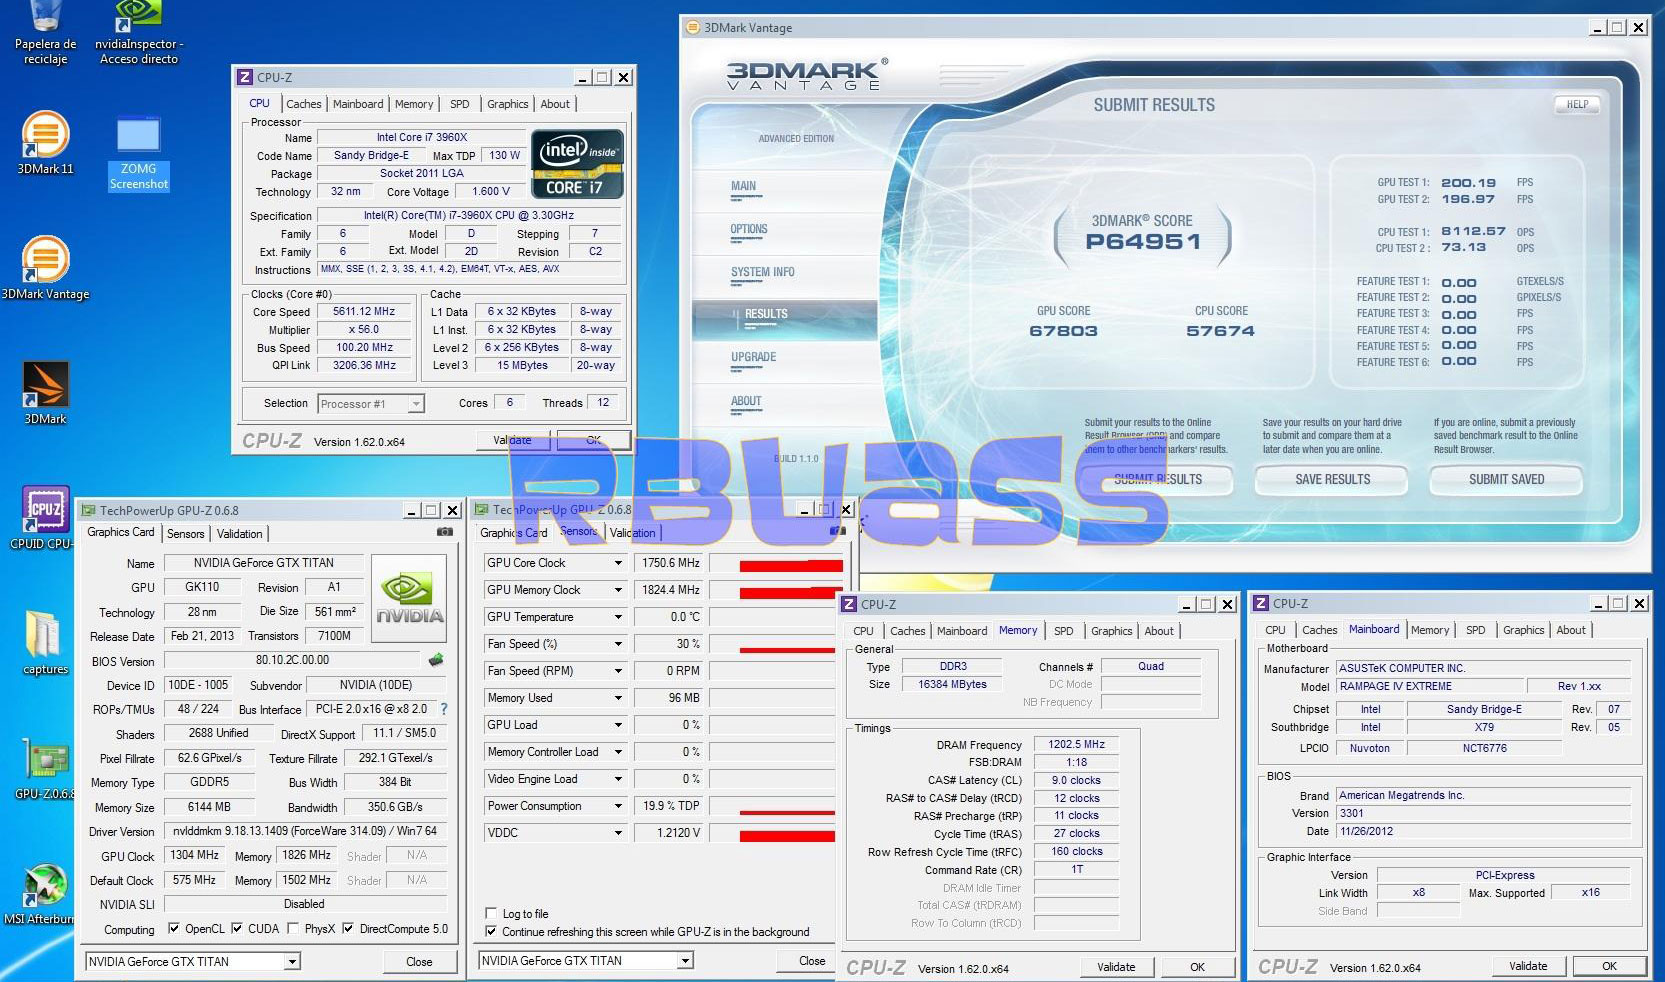Launch the 3DMark Vantage desktop shortcut

pos(45,268)
